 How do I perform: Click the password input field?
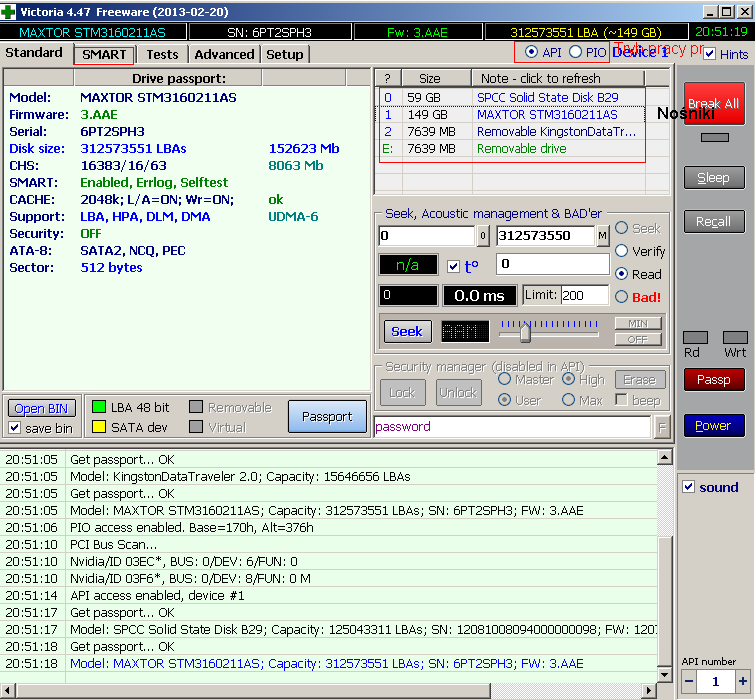(512, 427)
